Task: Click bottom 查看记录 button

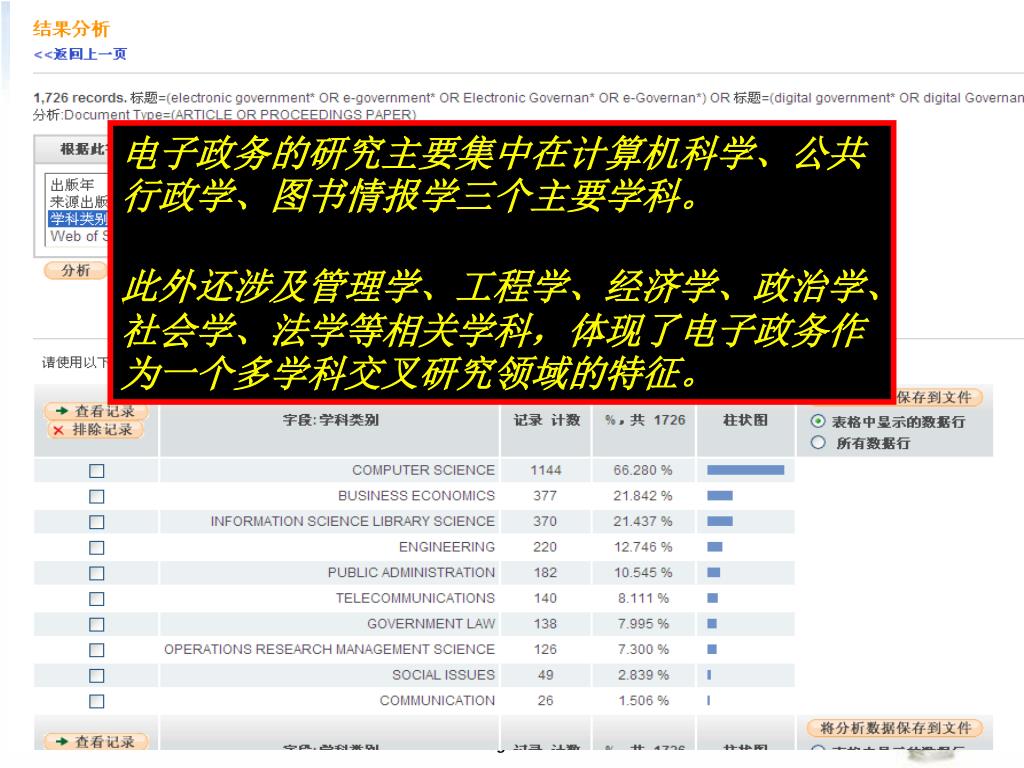Action: (96, 741)
